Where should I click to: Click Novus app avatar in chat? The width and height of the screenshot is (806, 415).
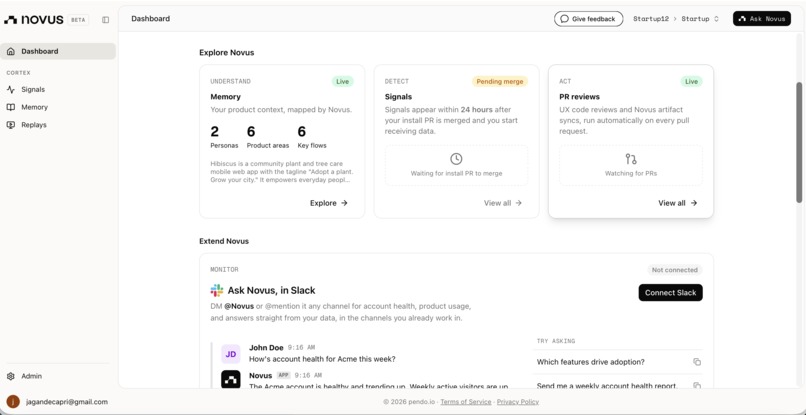tap(231, 380)
